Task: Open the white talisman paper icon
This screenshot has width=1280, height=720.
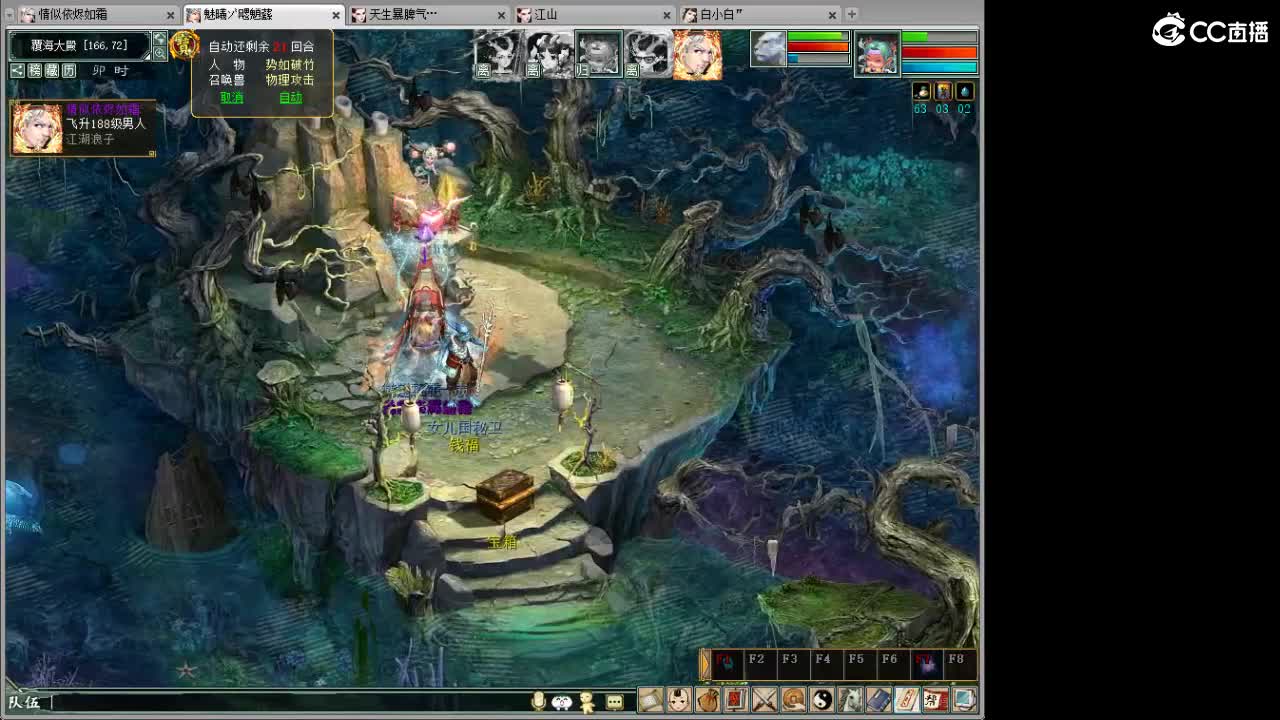Action: click(907, 700)
